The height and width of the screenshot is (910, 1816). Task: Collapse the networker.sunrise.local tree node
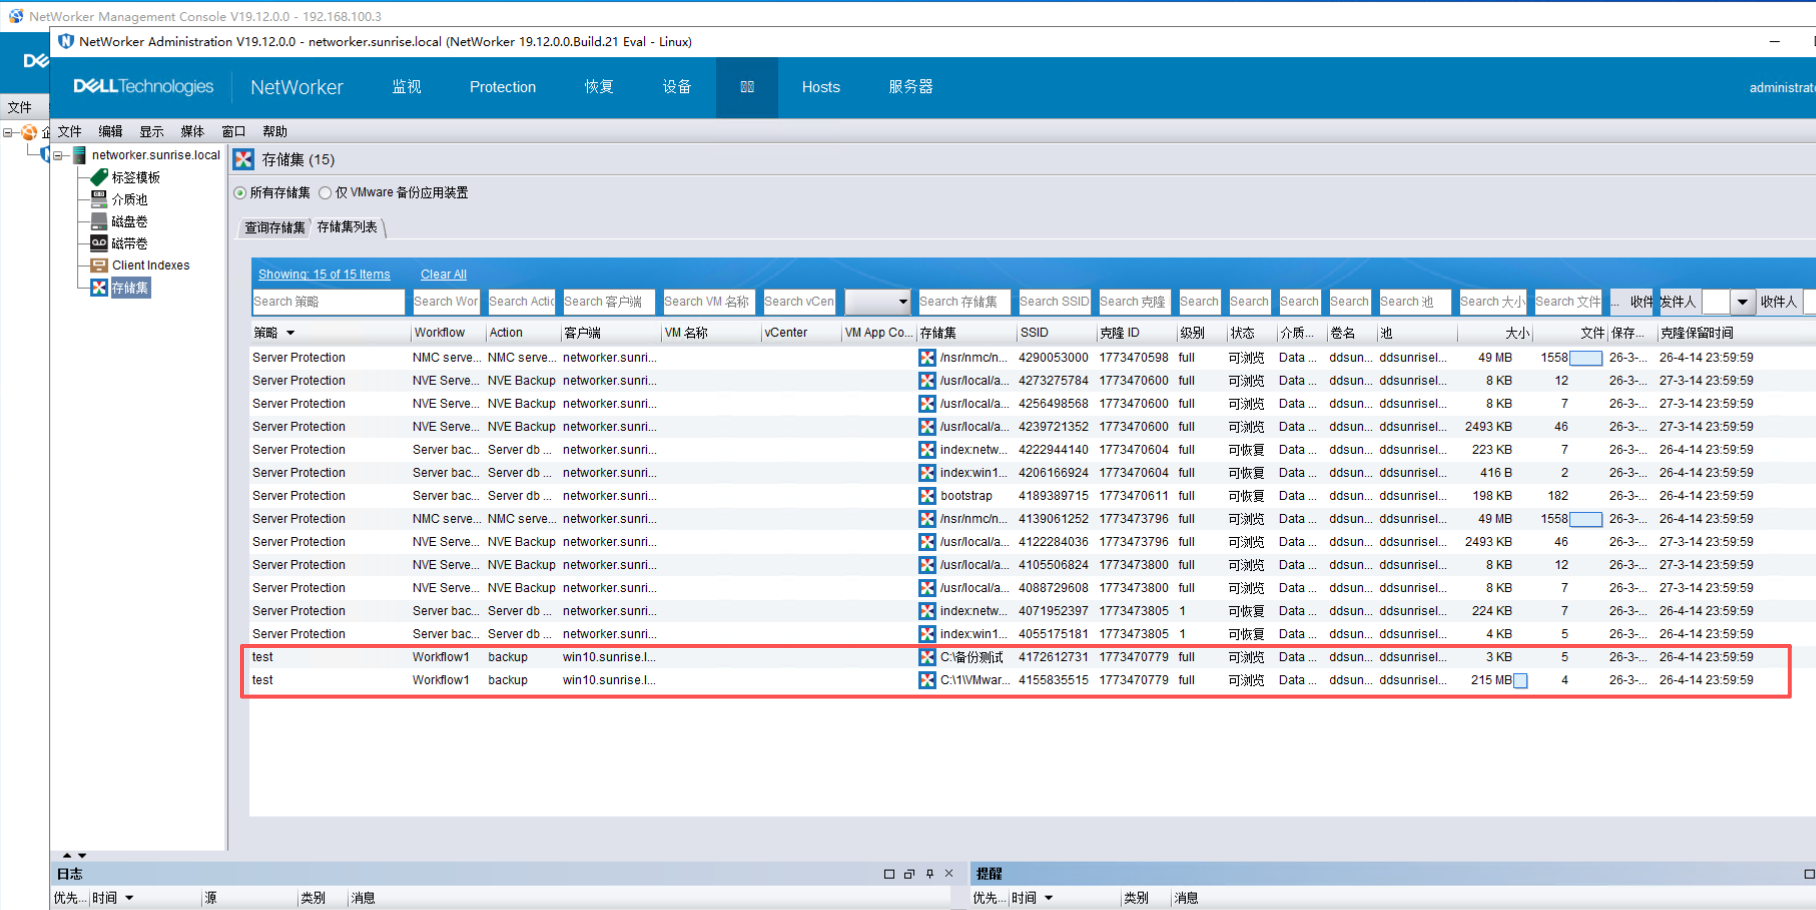point(58,155)
